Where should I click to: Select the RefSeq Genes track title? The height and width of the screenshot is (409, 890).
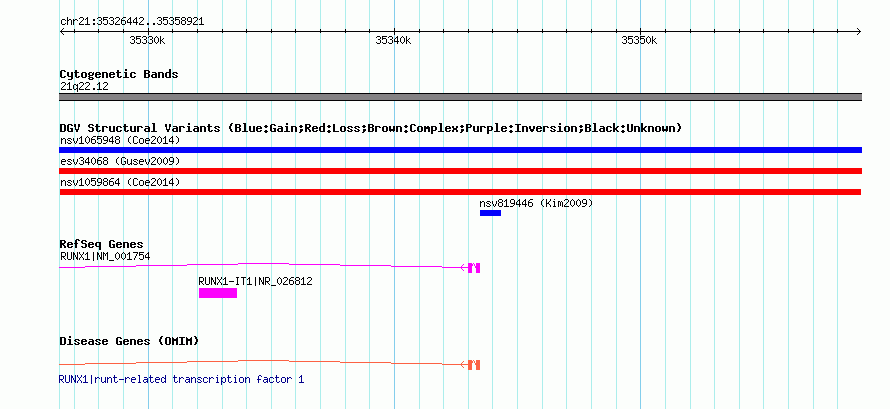[x=101, y=244]
